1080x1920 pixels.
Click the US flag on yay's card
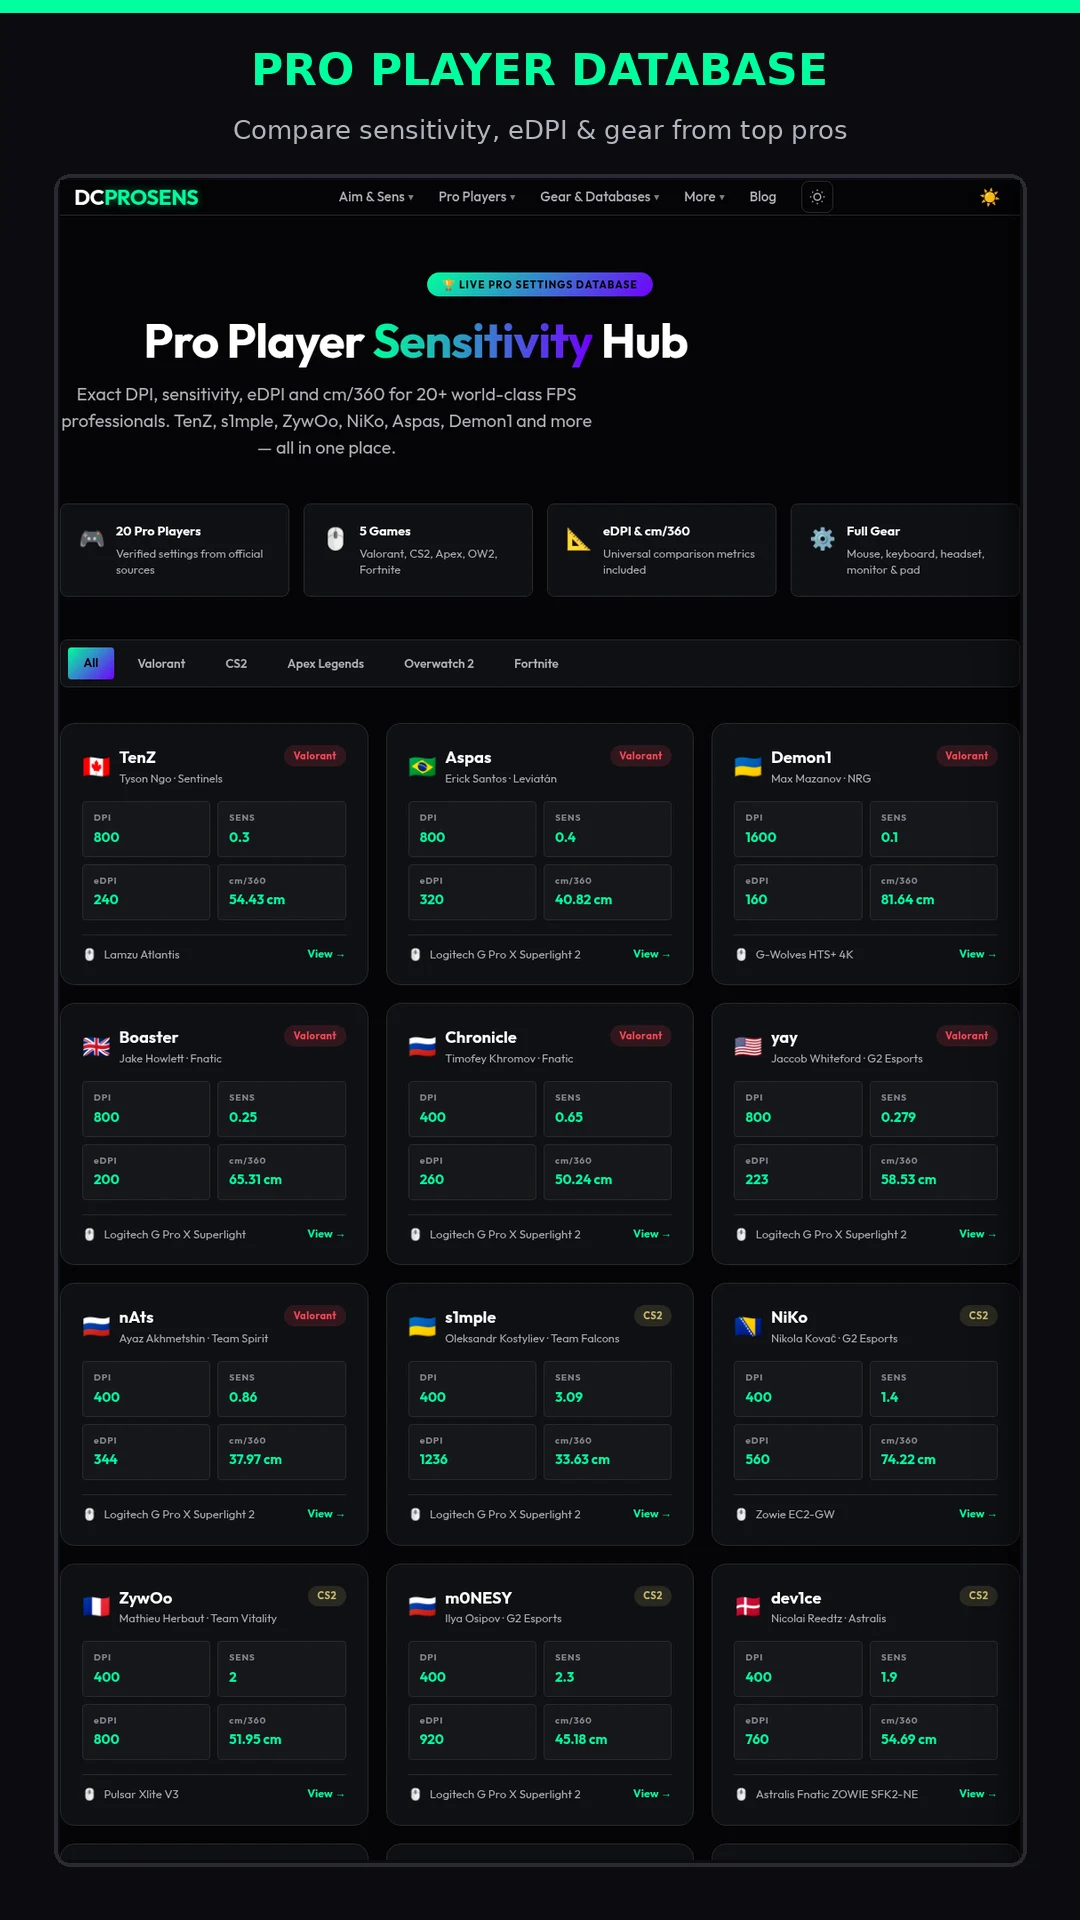click(x=748, y=1047)
